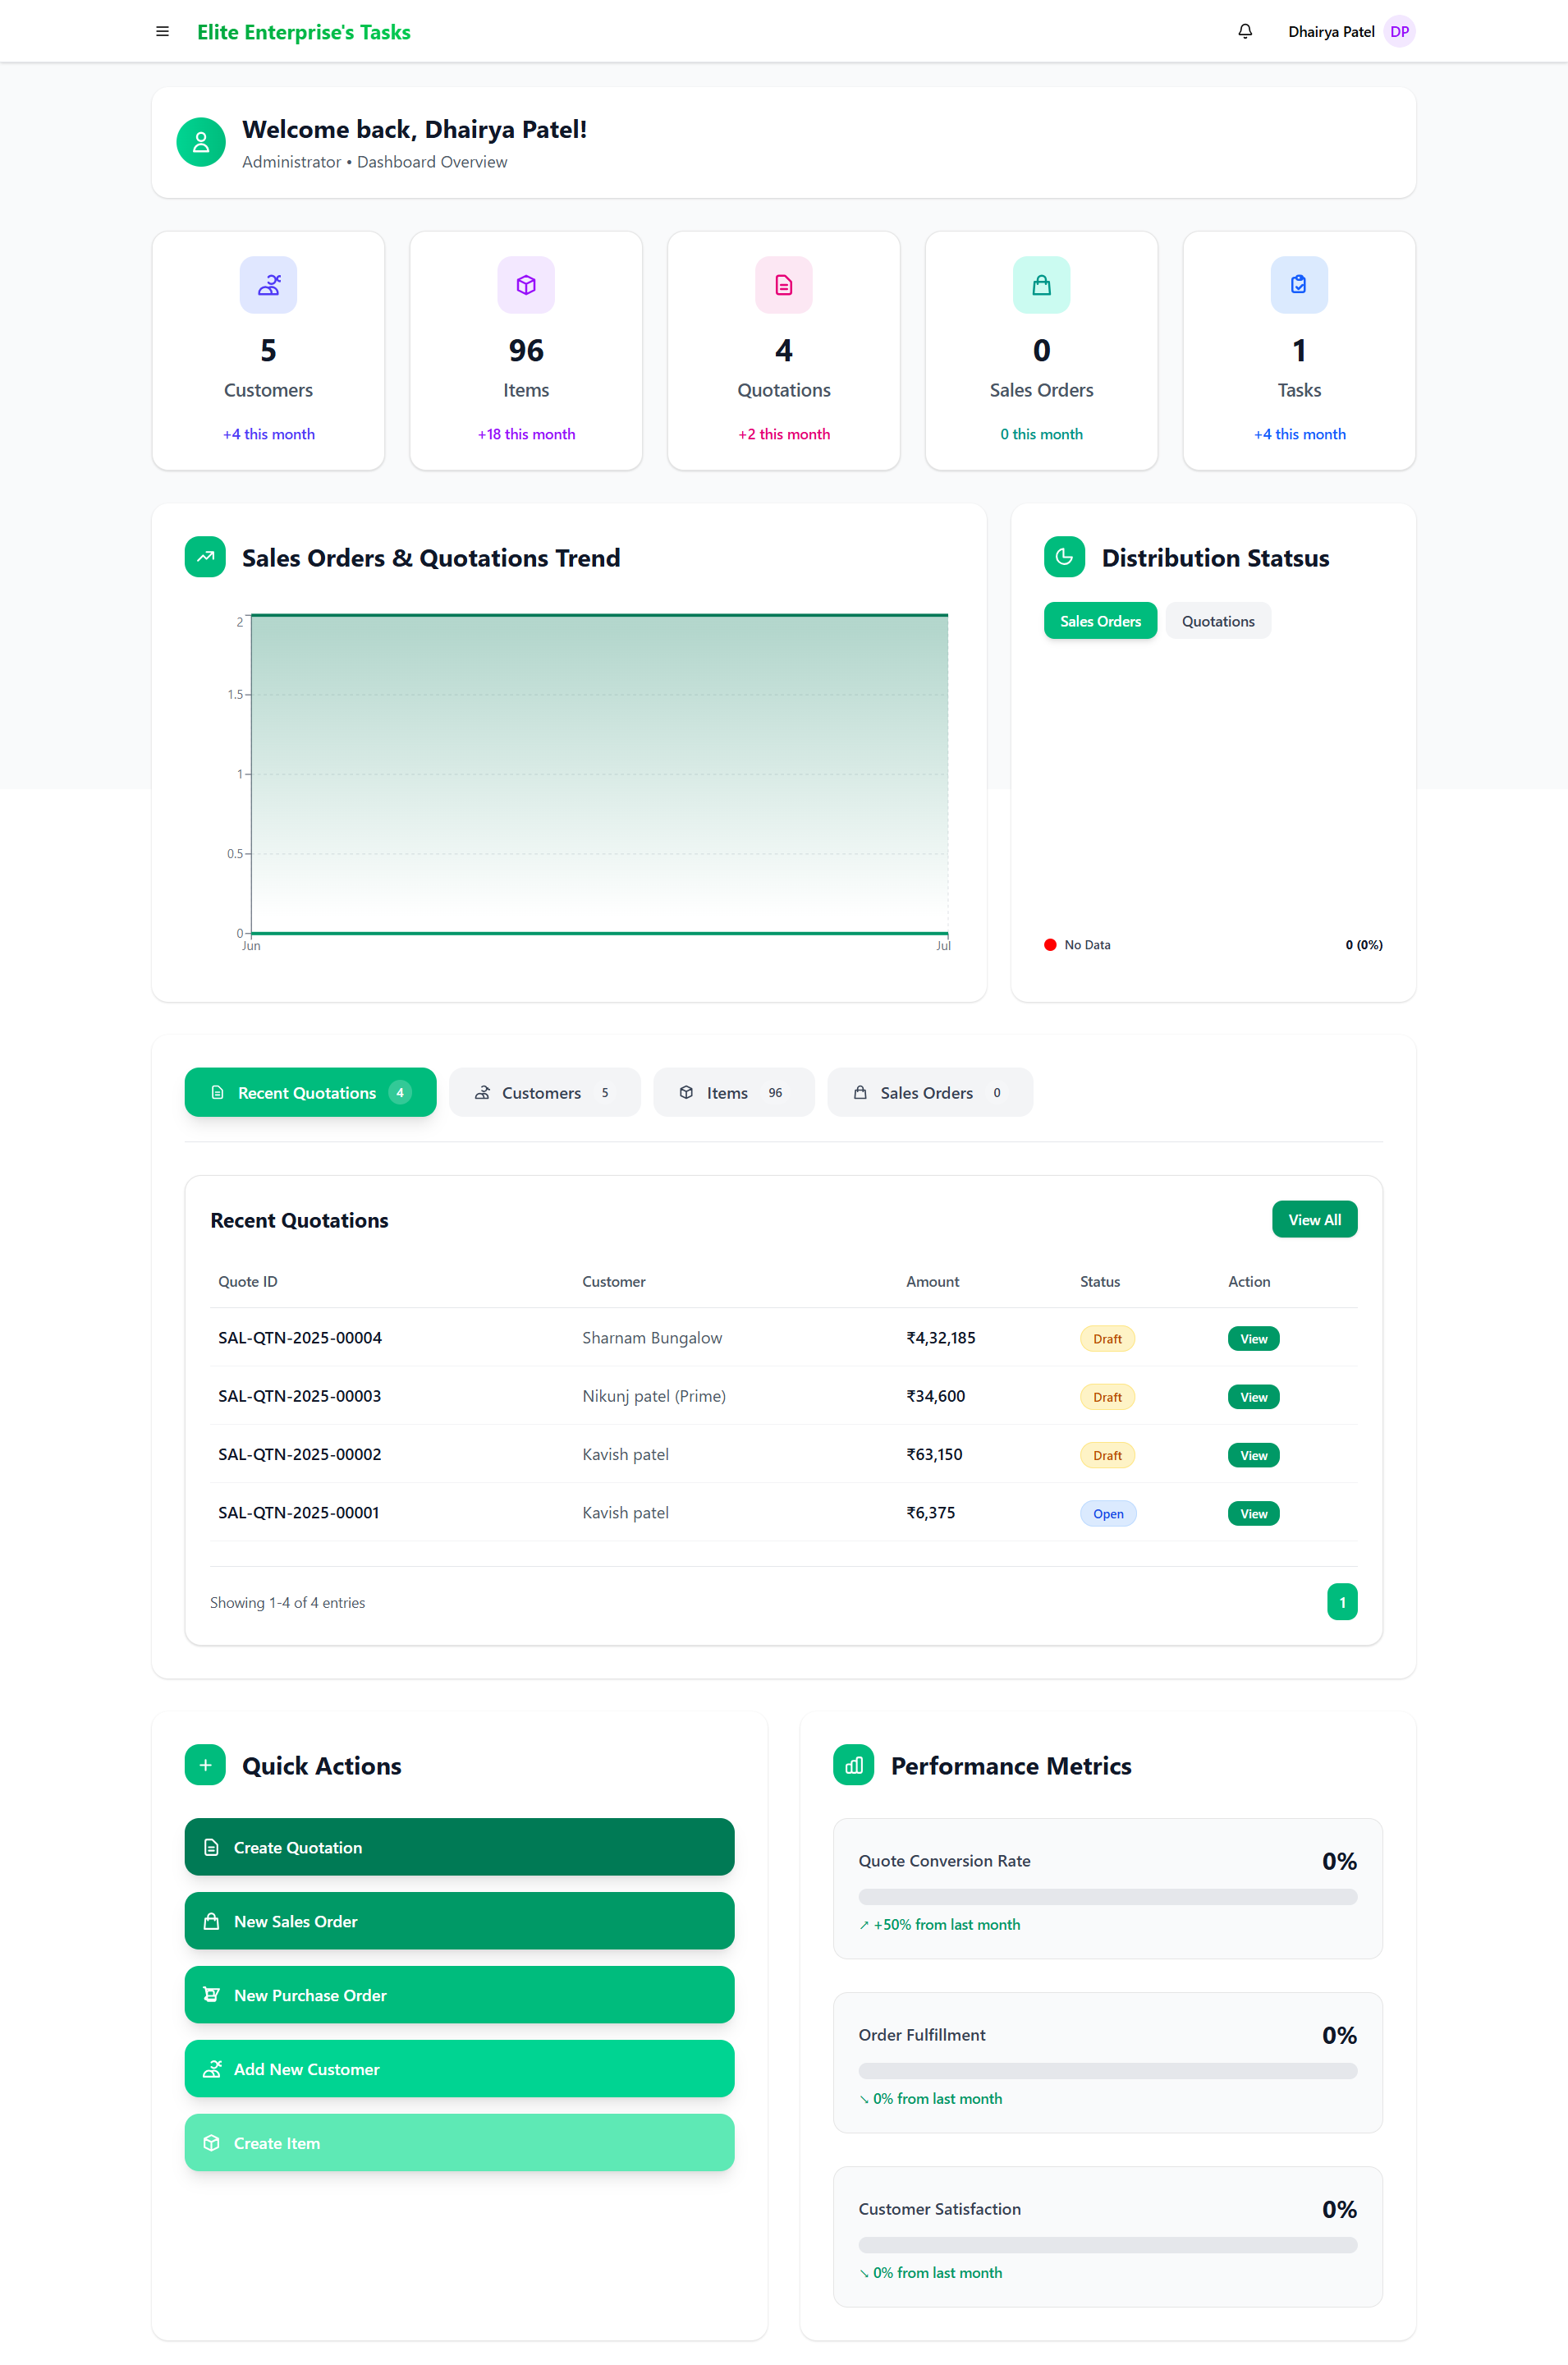Click the Dhairya Patel username in the header
The width and height of the screenshot is (1568, 2365).
pyautogui.click(x=1331, y=32)
